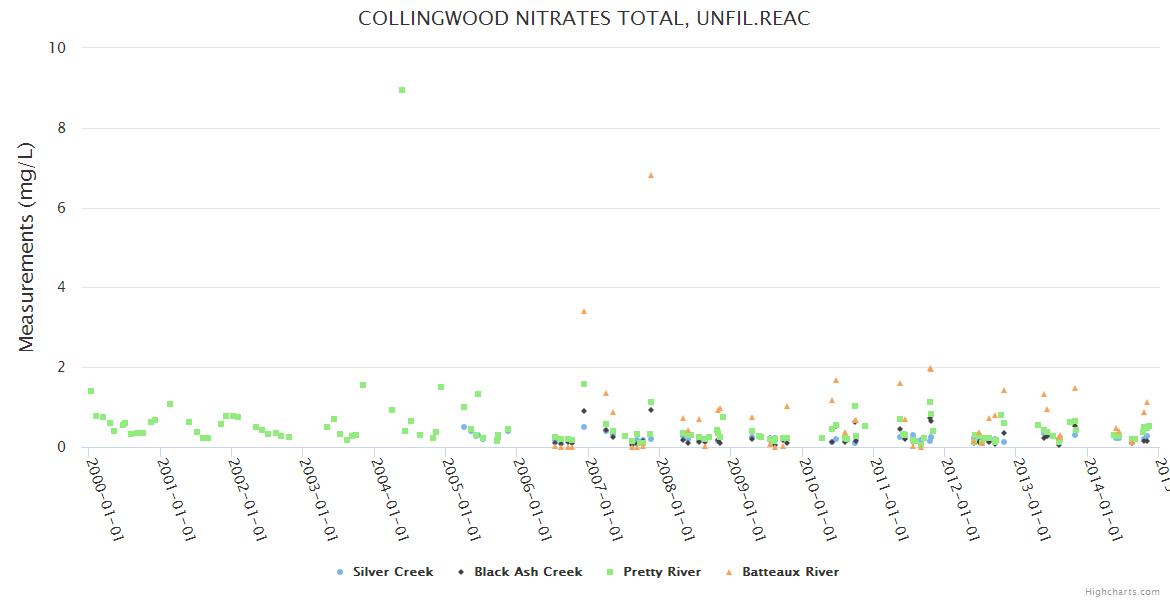Open the Highcharts.com credits link

click(1122, 592)
